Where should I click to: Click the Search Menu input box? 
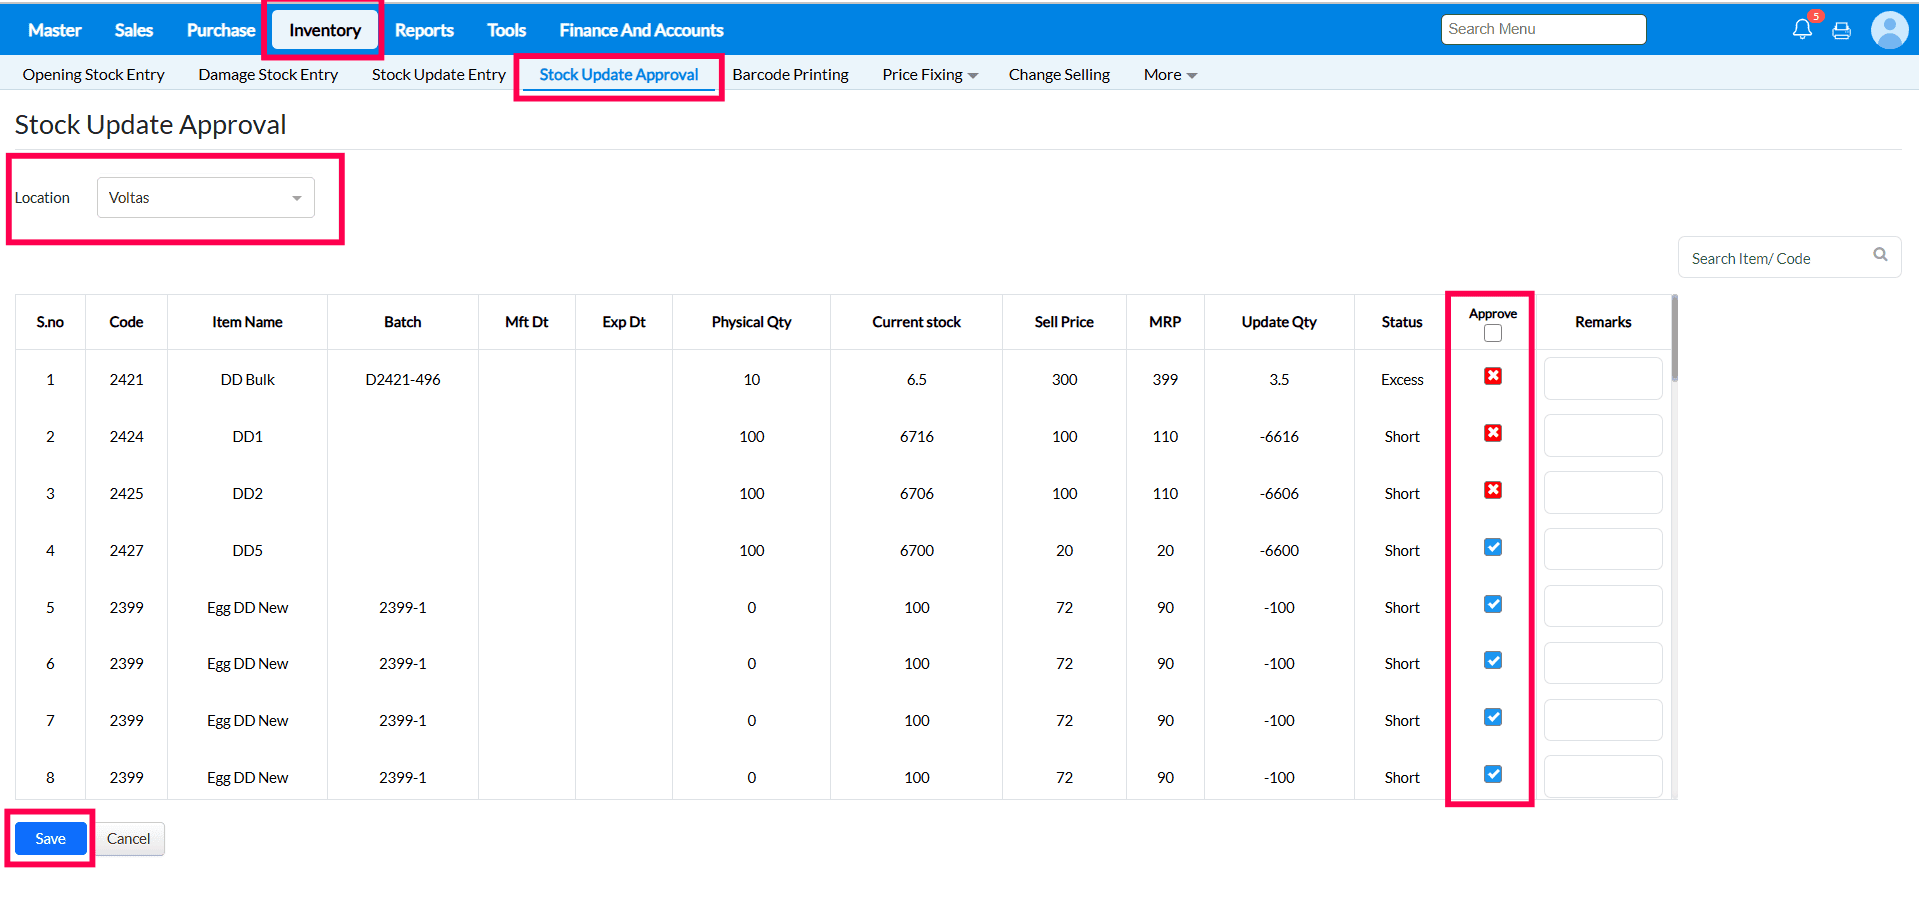point(1543,29)
